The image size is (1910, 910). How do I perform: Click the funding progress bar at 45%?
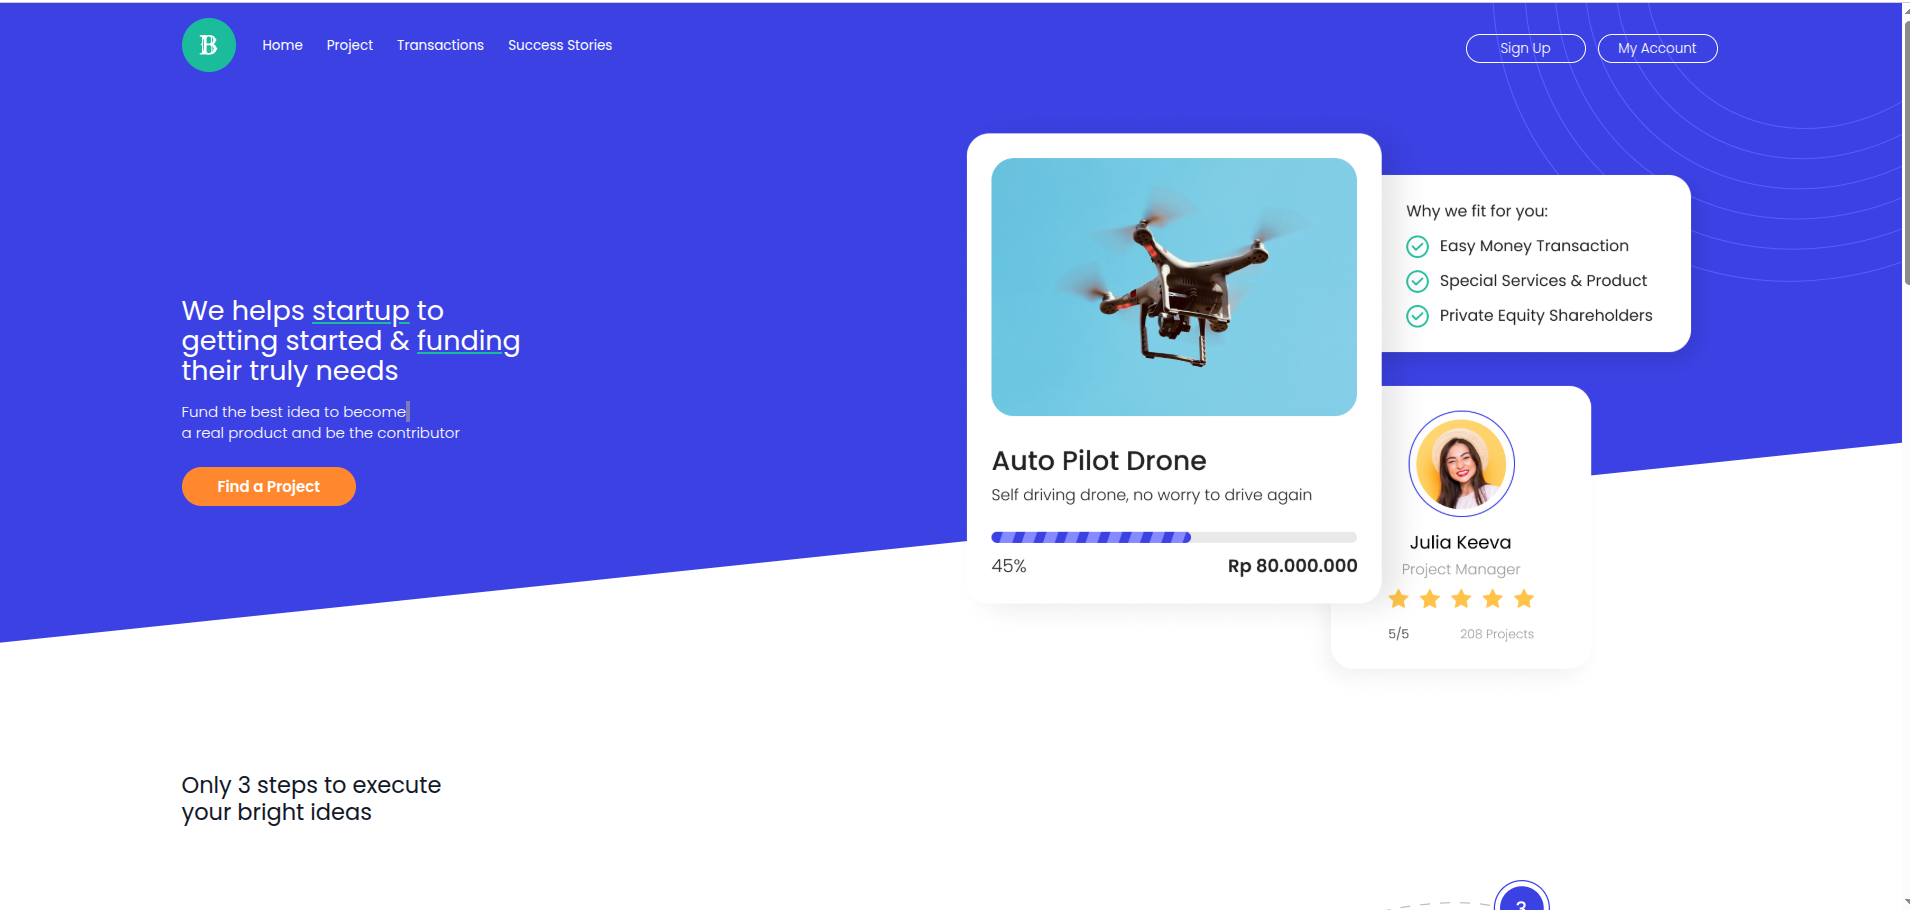coord(1173,537)
